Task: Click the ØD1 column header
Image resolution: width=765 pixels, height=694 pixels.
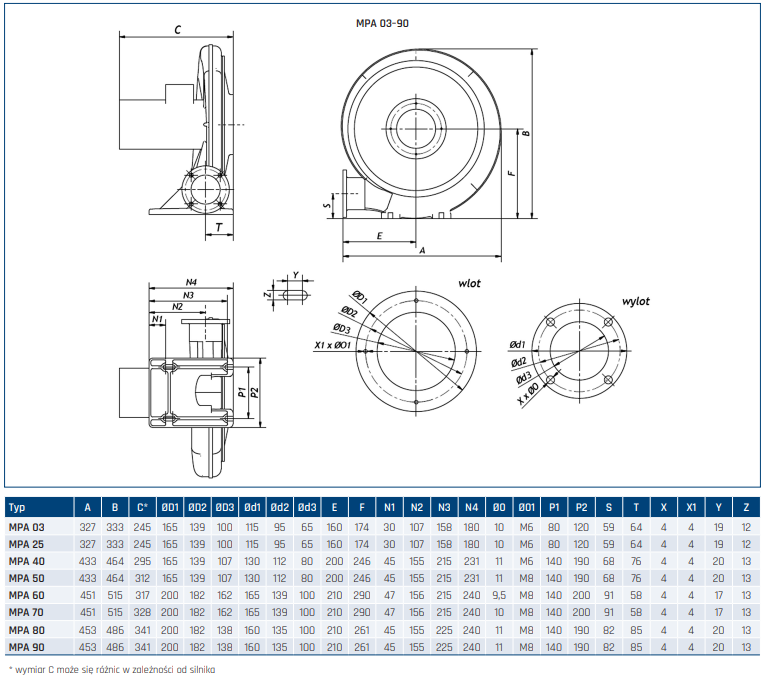Action: [170, 507]
